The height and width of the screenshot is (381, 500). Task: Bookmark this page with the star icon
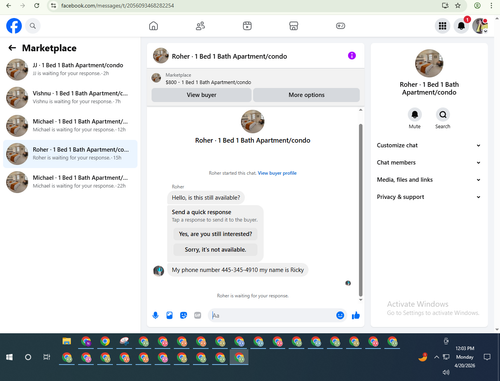pos(458,6)
